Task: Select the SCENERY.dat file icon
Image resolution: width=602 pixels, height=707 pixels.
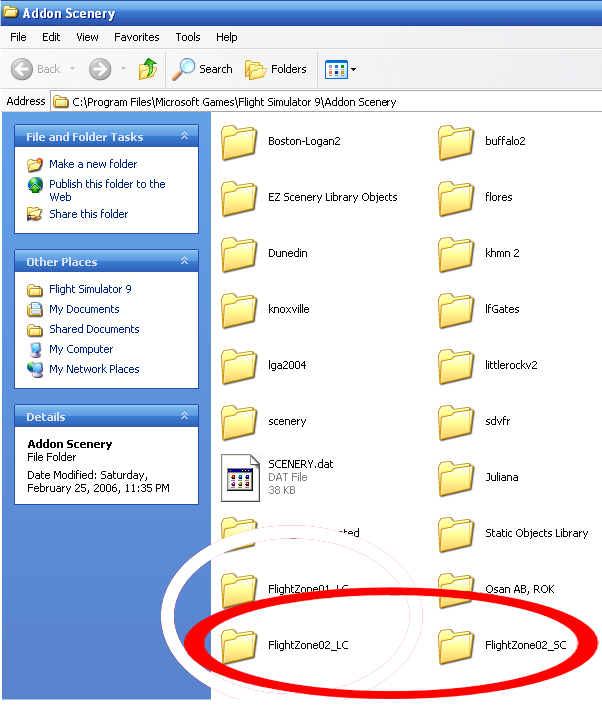Action: pos(240,478)
